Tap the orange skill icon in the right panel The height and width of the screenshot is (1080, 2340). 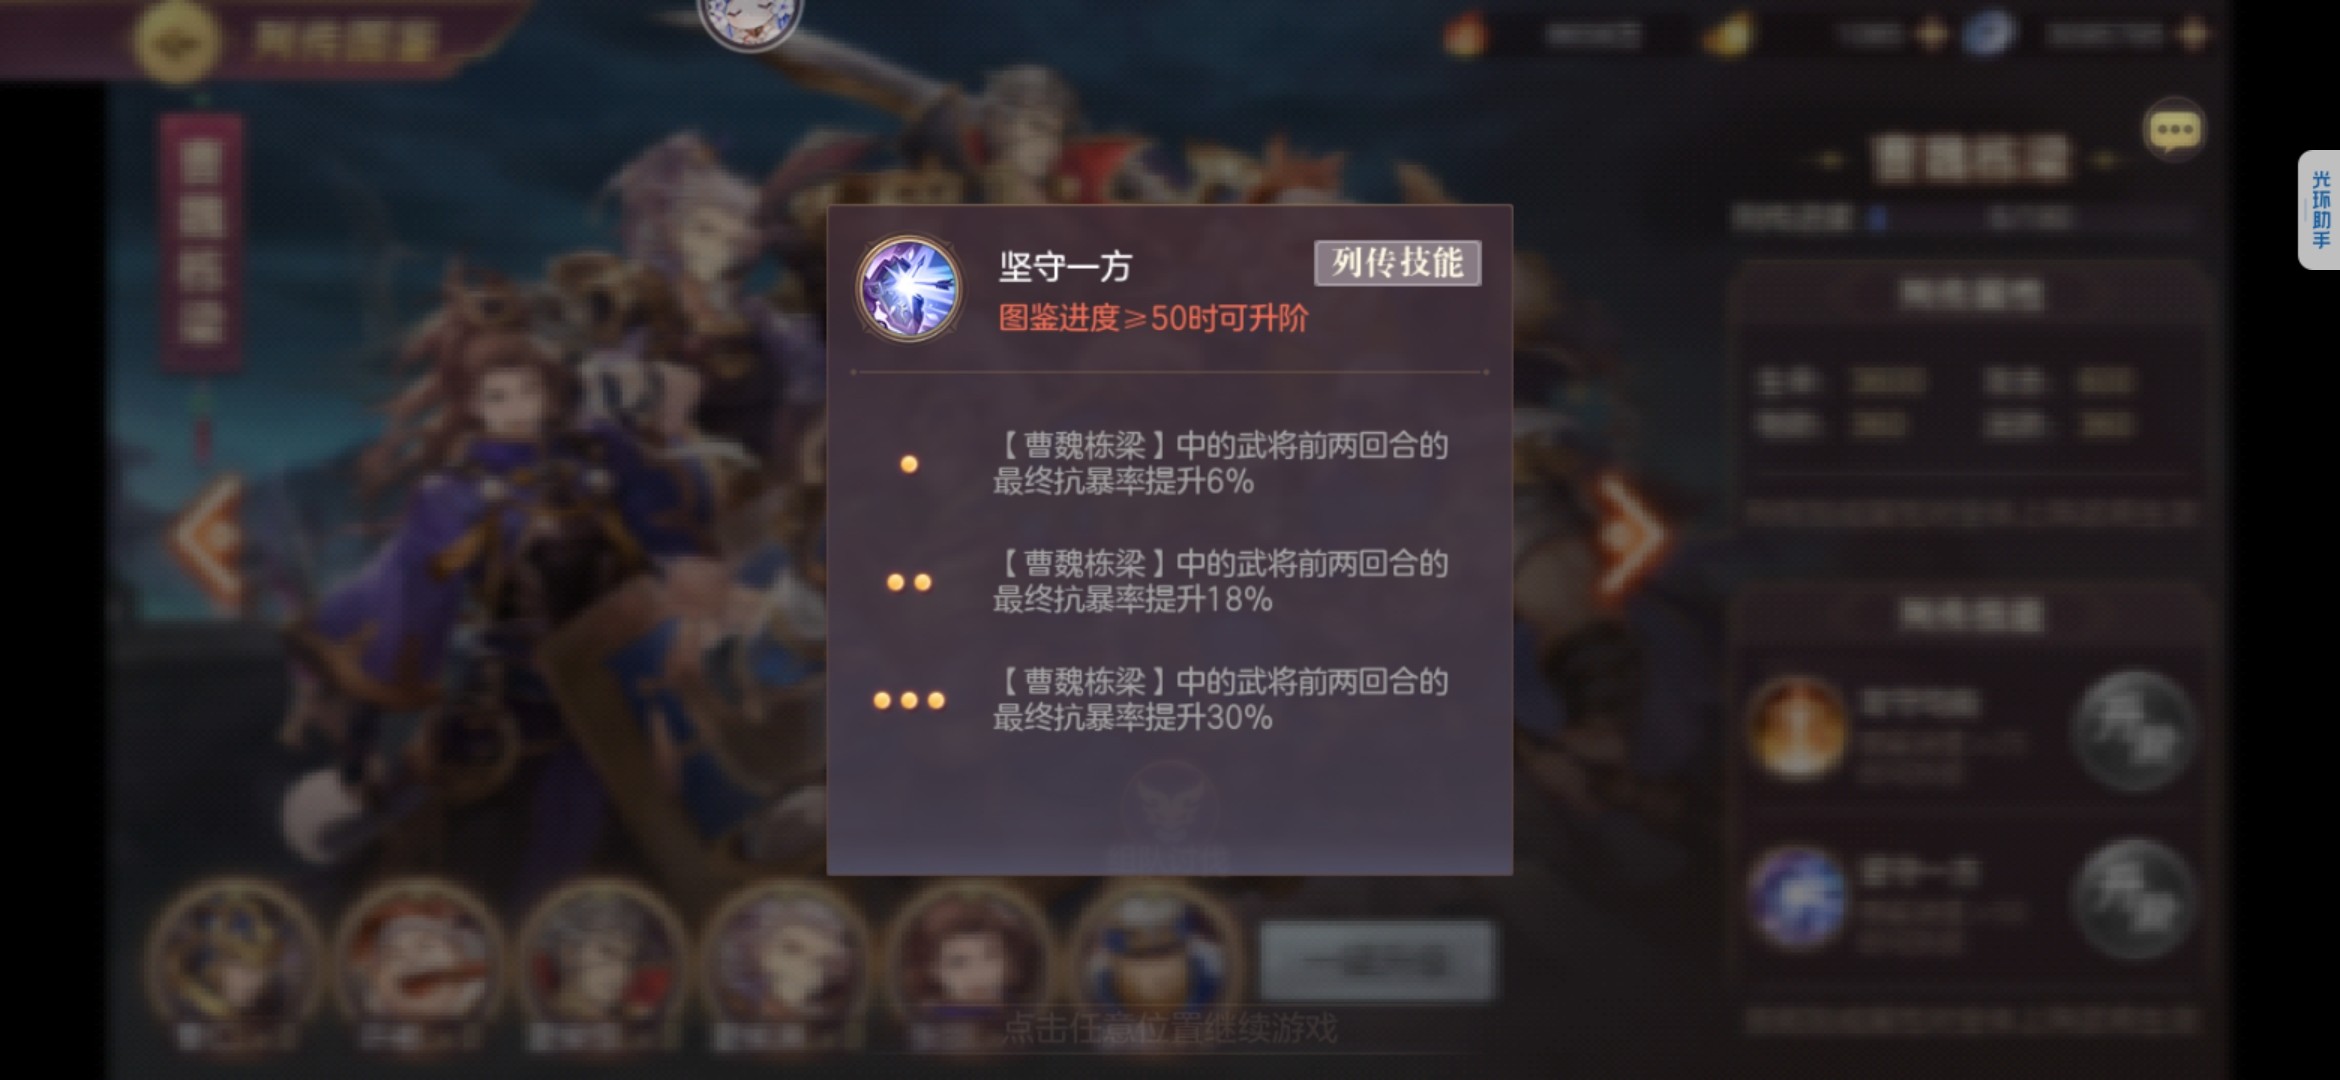pyautogui.click(x=1797, y=727)
